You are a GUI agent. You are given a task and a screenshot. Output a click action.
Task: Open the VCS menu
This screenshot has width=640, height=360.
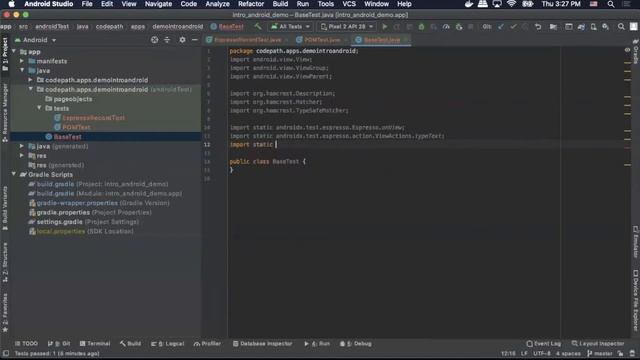(x=349, y=4)
